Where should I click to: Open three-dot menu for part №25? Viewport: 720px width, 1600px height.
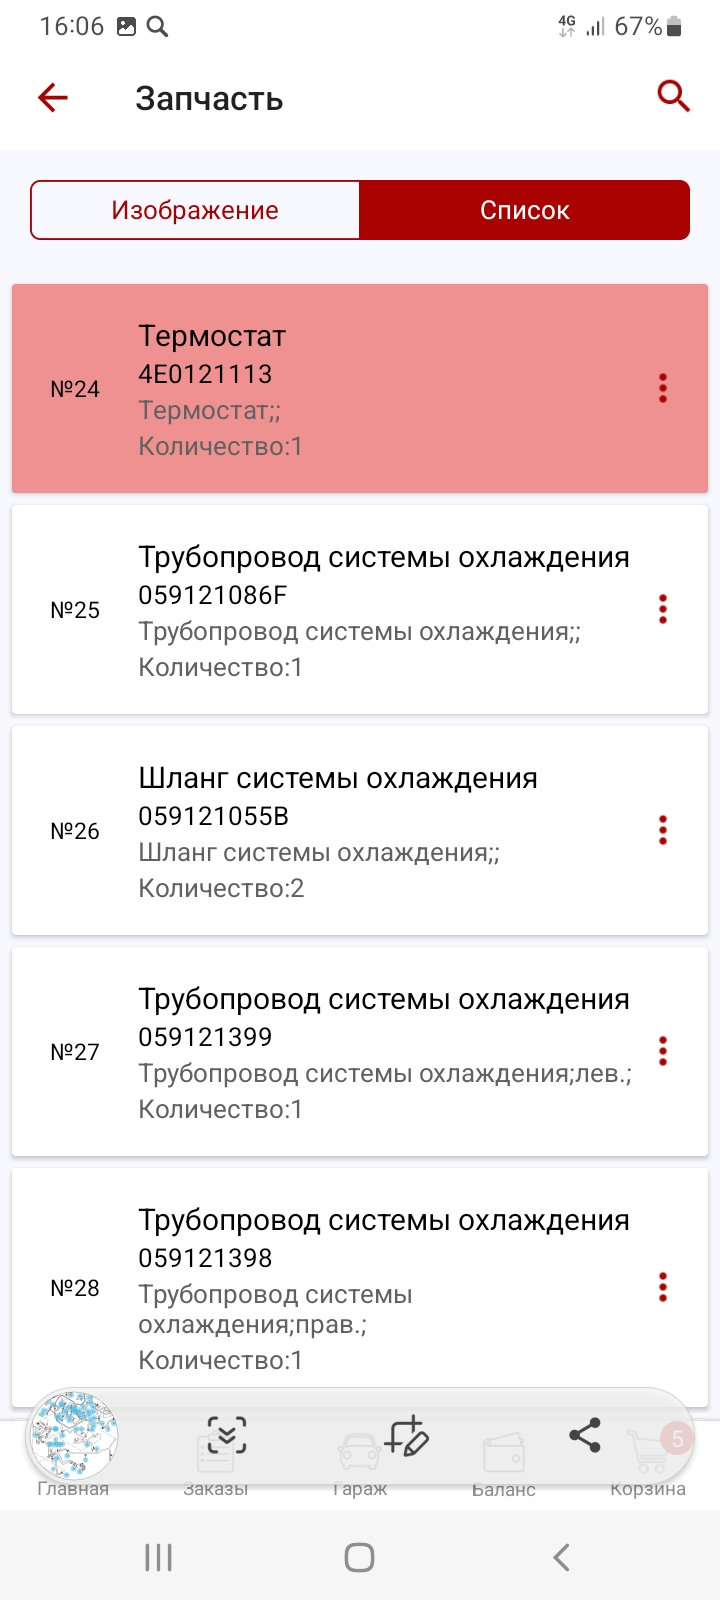pos(662,609)
